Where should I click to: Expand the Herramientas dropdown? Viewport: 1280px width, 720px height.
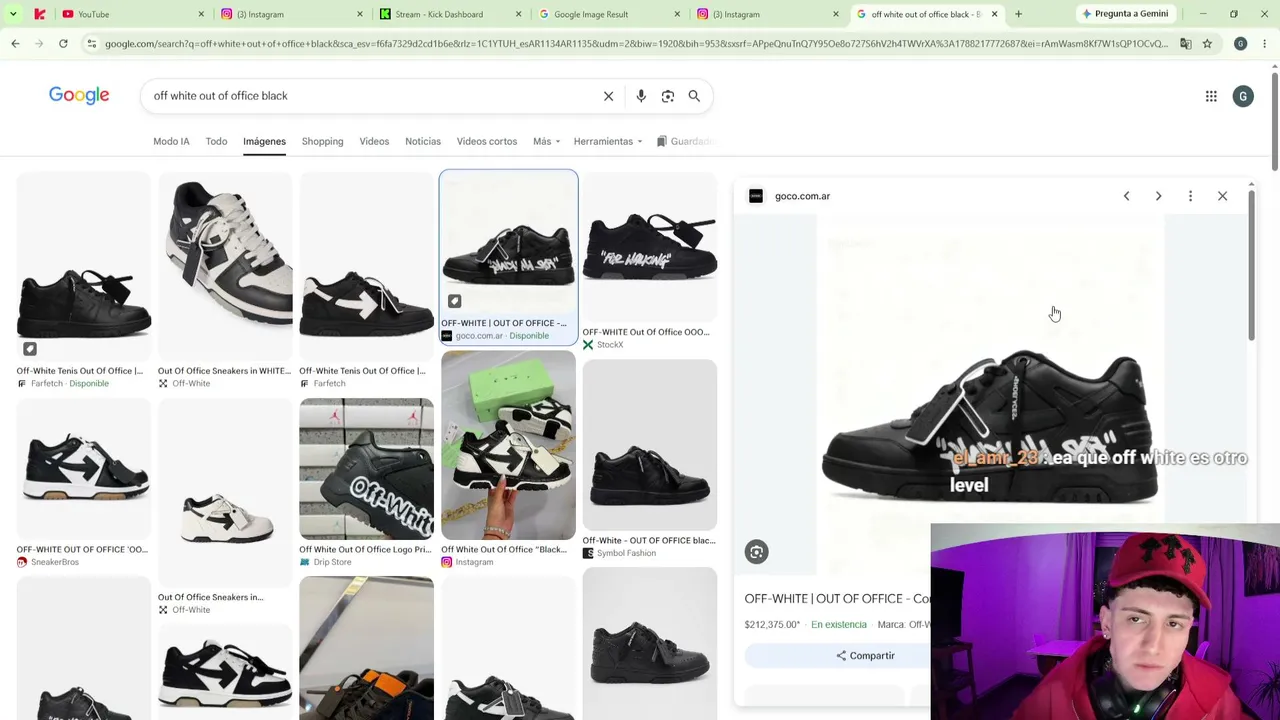[608, 141]
